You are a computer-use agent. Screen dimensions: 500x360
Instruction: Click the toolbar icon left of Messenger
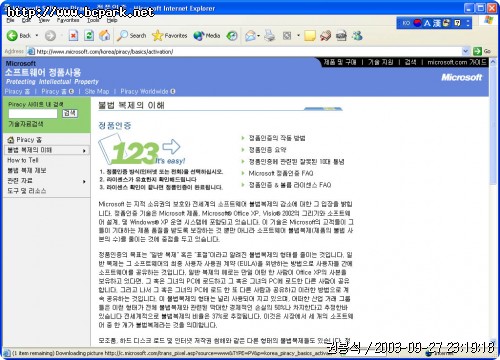pyautogui.click(x=341, y=35)
